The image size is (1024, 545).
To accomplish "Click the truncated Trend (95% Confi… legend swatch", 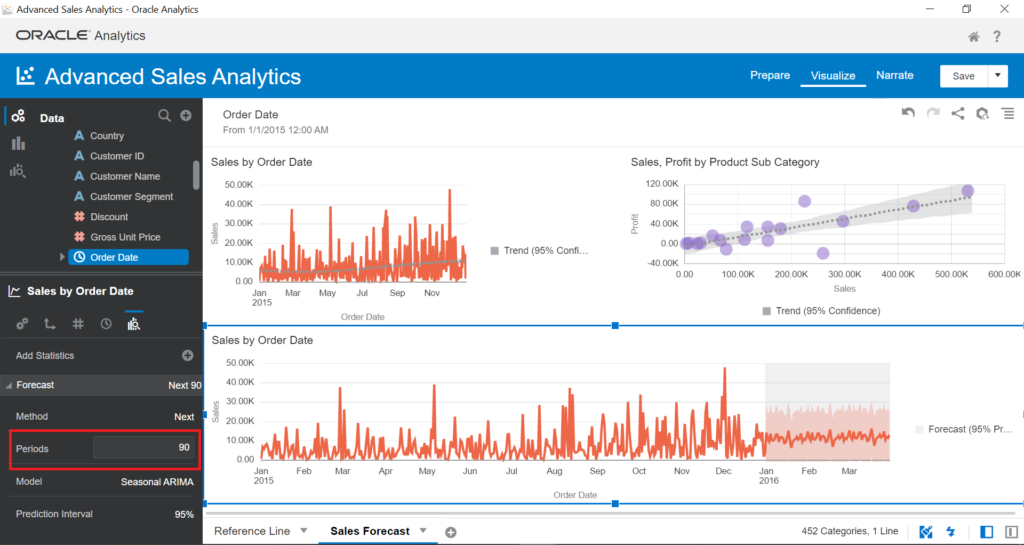I will pyautogui.click(x=494, y=251).
